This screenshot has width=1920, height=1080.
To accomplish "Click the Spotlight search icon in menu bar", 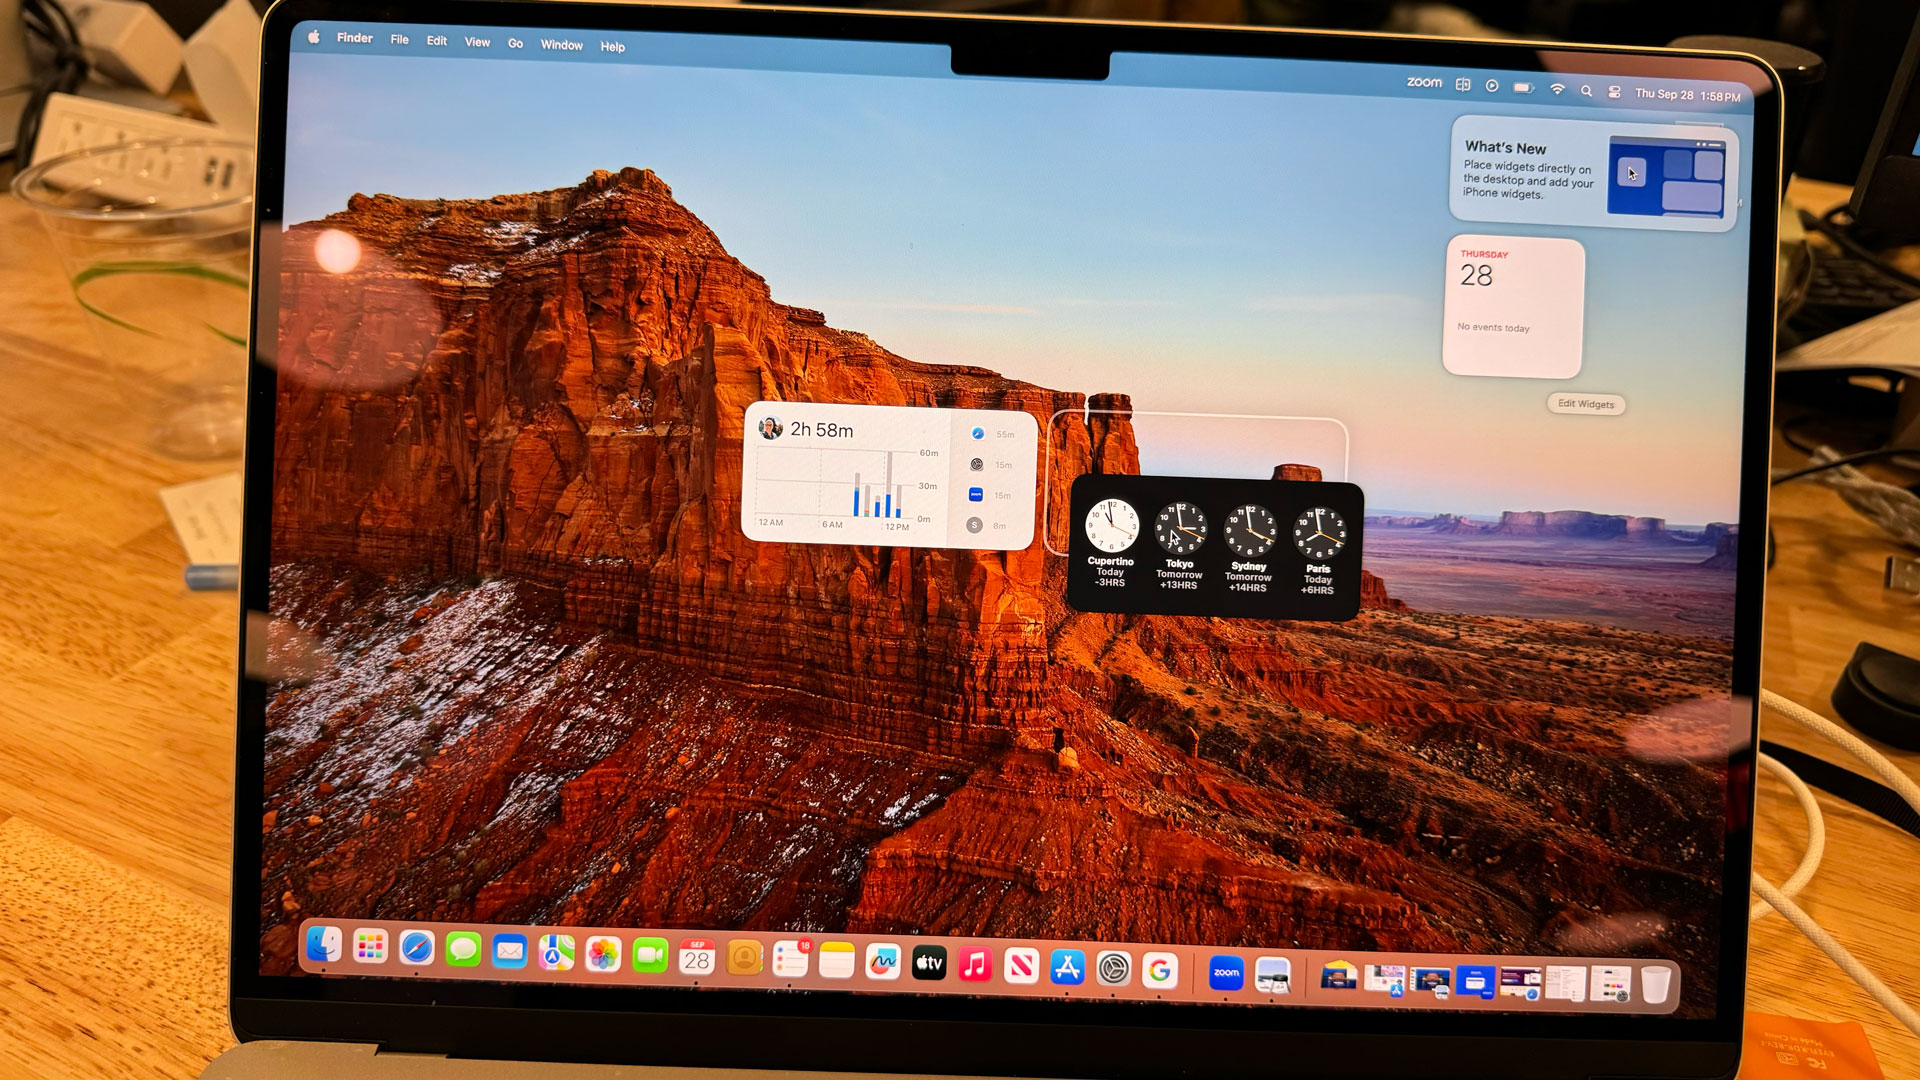I will click(x=1586, y=91).
